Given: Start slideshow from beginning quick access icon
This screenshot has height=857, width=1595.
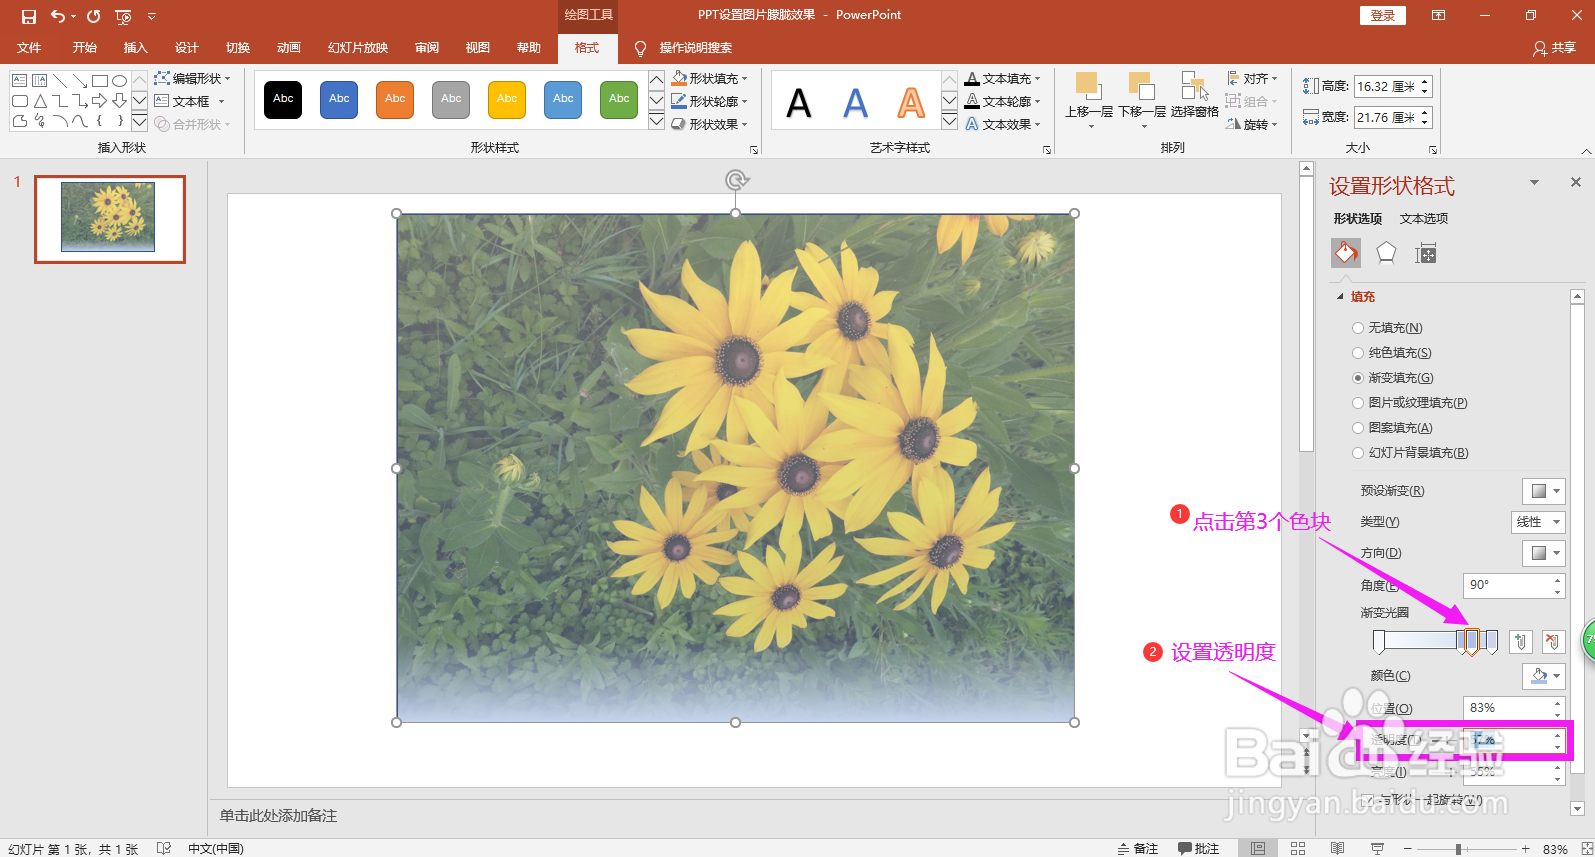Looking at the screenshot, I should 123,17.
